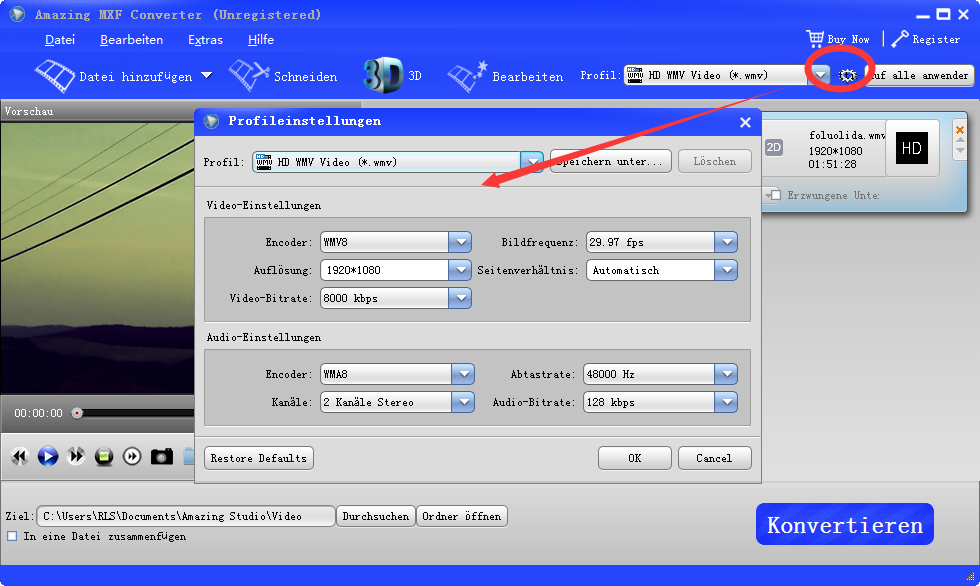980x586 pixels.
Task: Confirm settings with the OK button
Action: pos(634,458)
